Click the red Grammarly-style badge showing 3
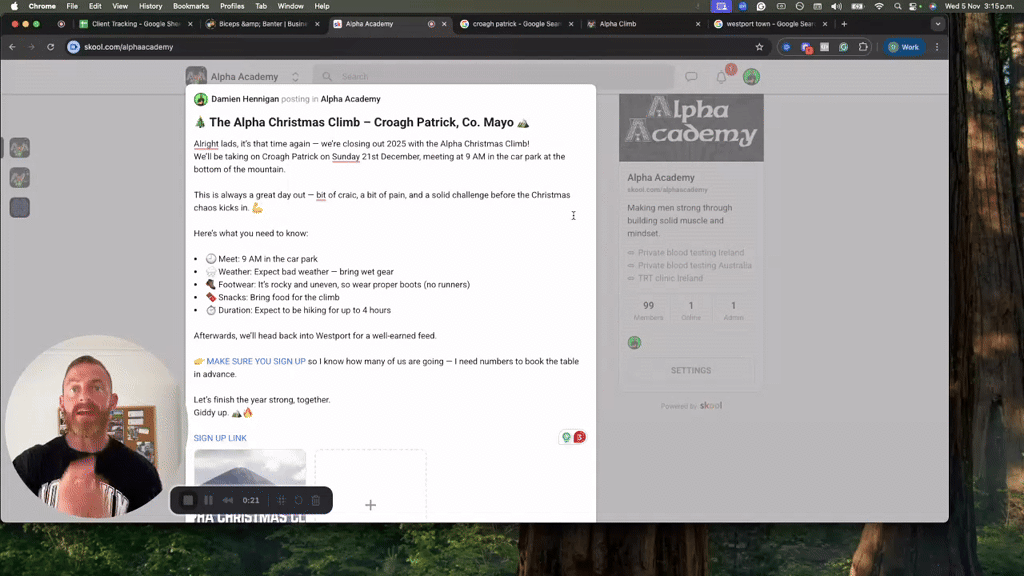This screenshot has height=576, width=1024. pos(579,437)
